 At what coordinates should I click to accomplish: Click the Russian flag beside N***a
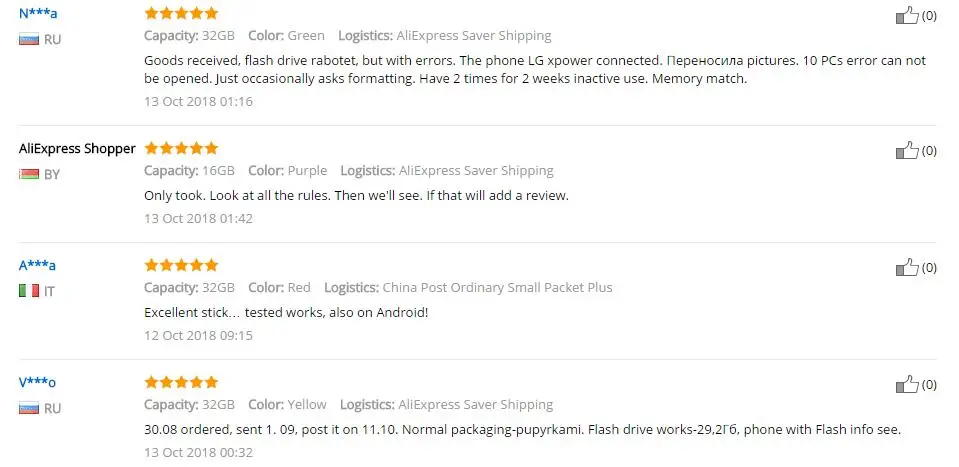coord(29,40)
